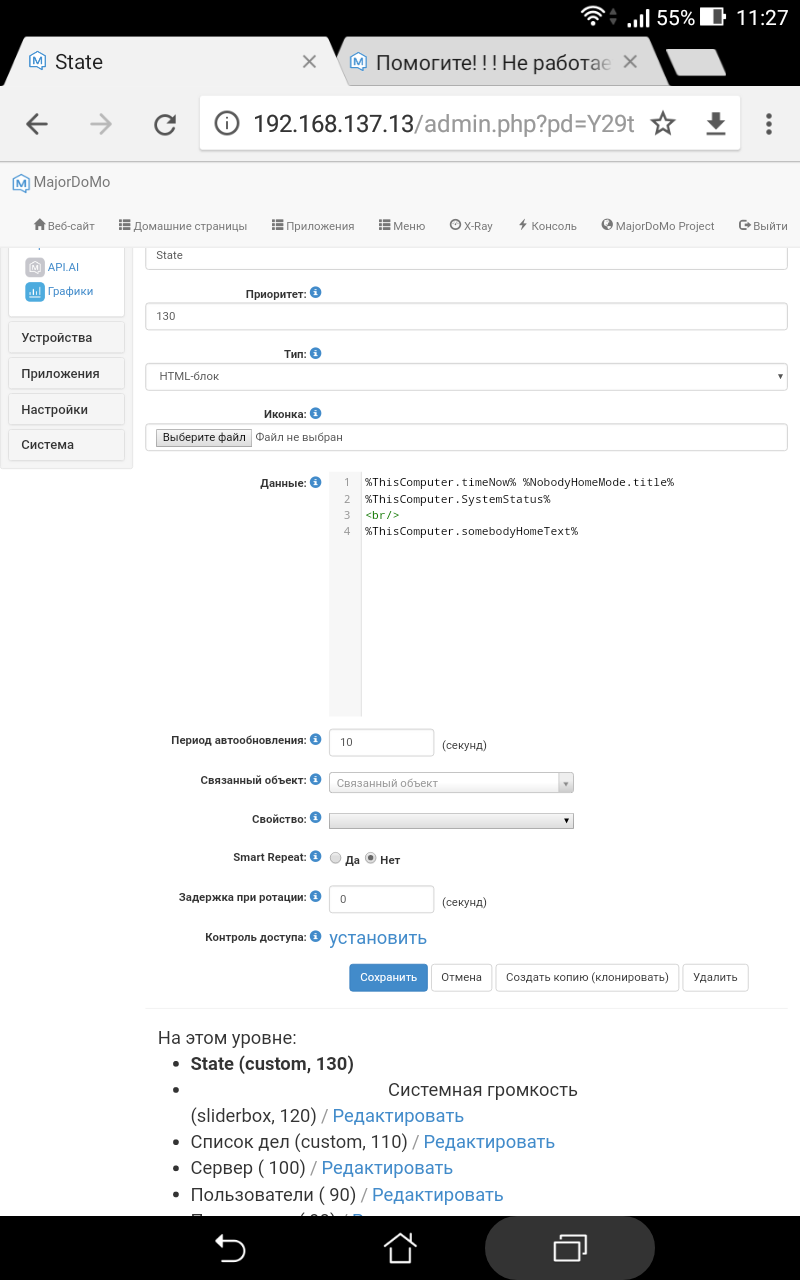Enable Smart Repeat by selecting Да
The height and width of the screenshot is (1280, 800).
pos(335,857)
